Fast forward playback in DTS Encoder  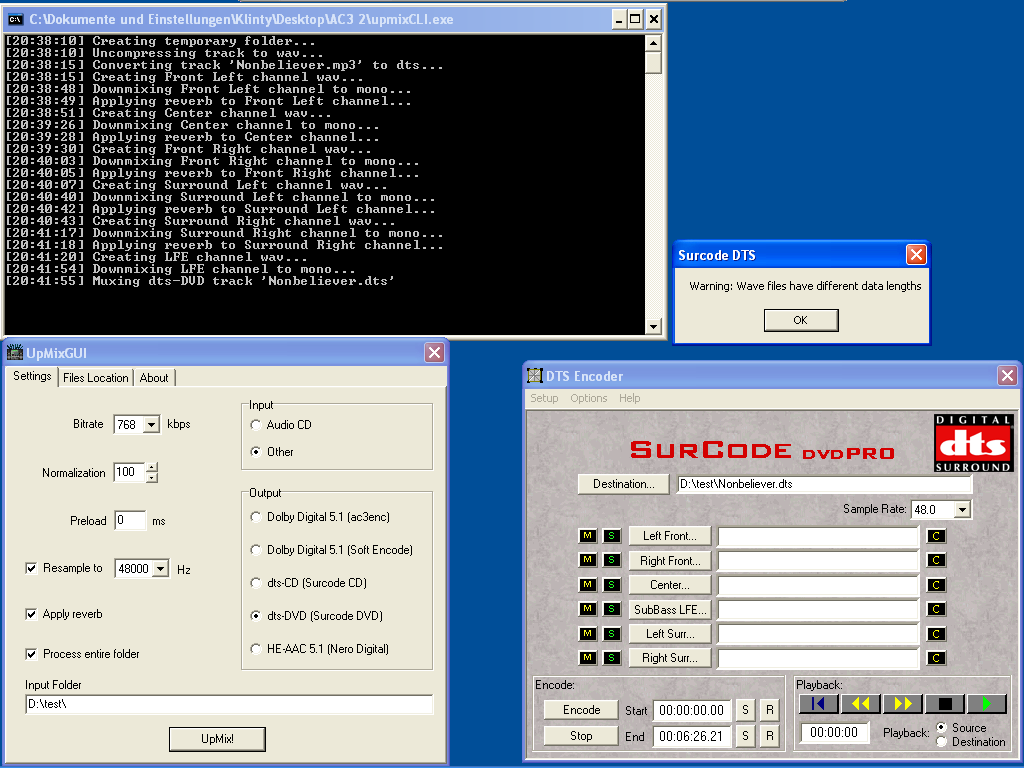(903, 703)
